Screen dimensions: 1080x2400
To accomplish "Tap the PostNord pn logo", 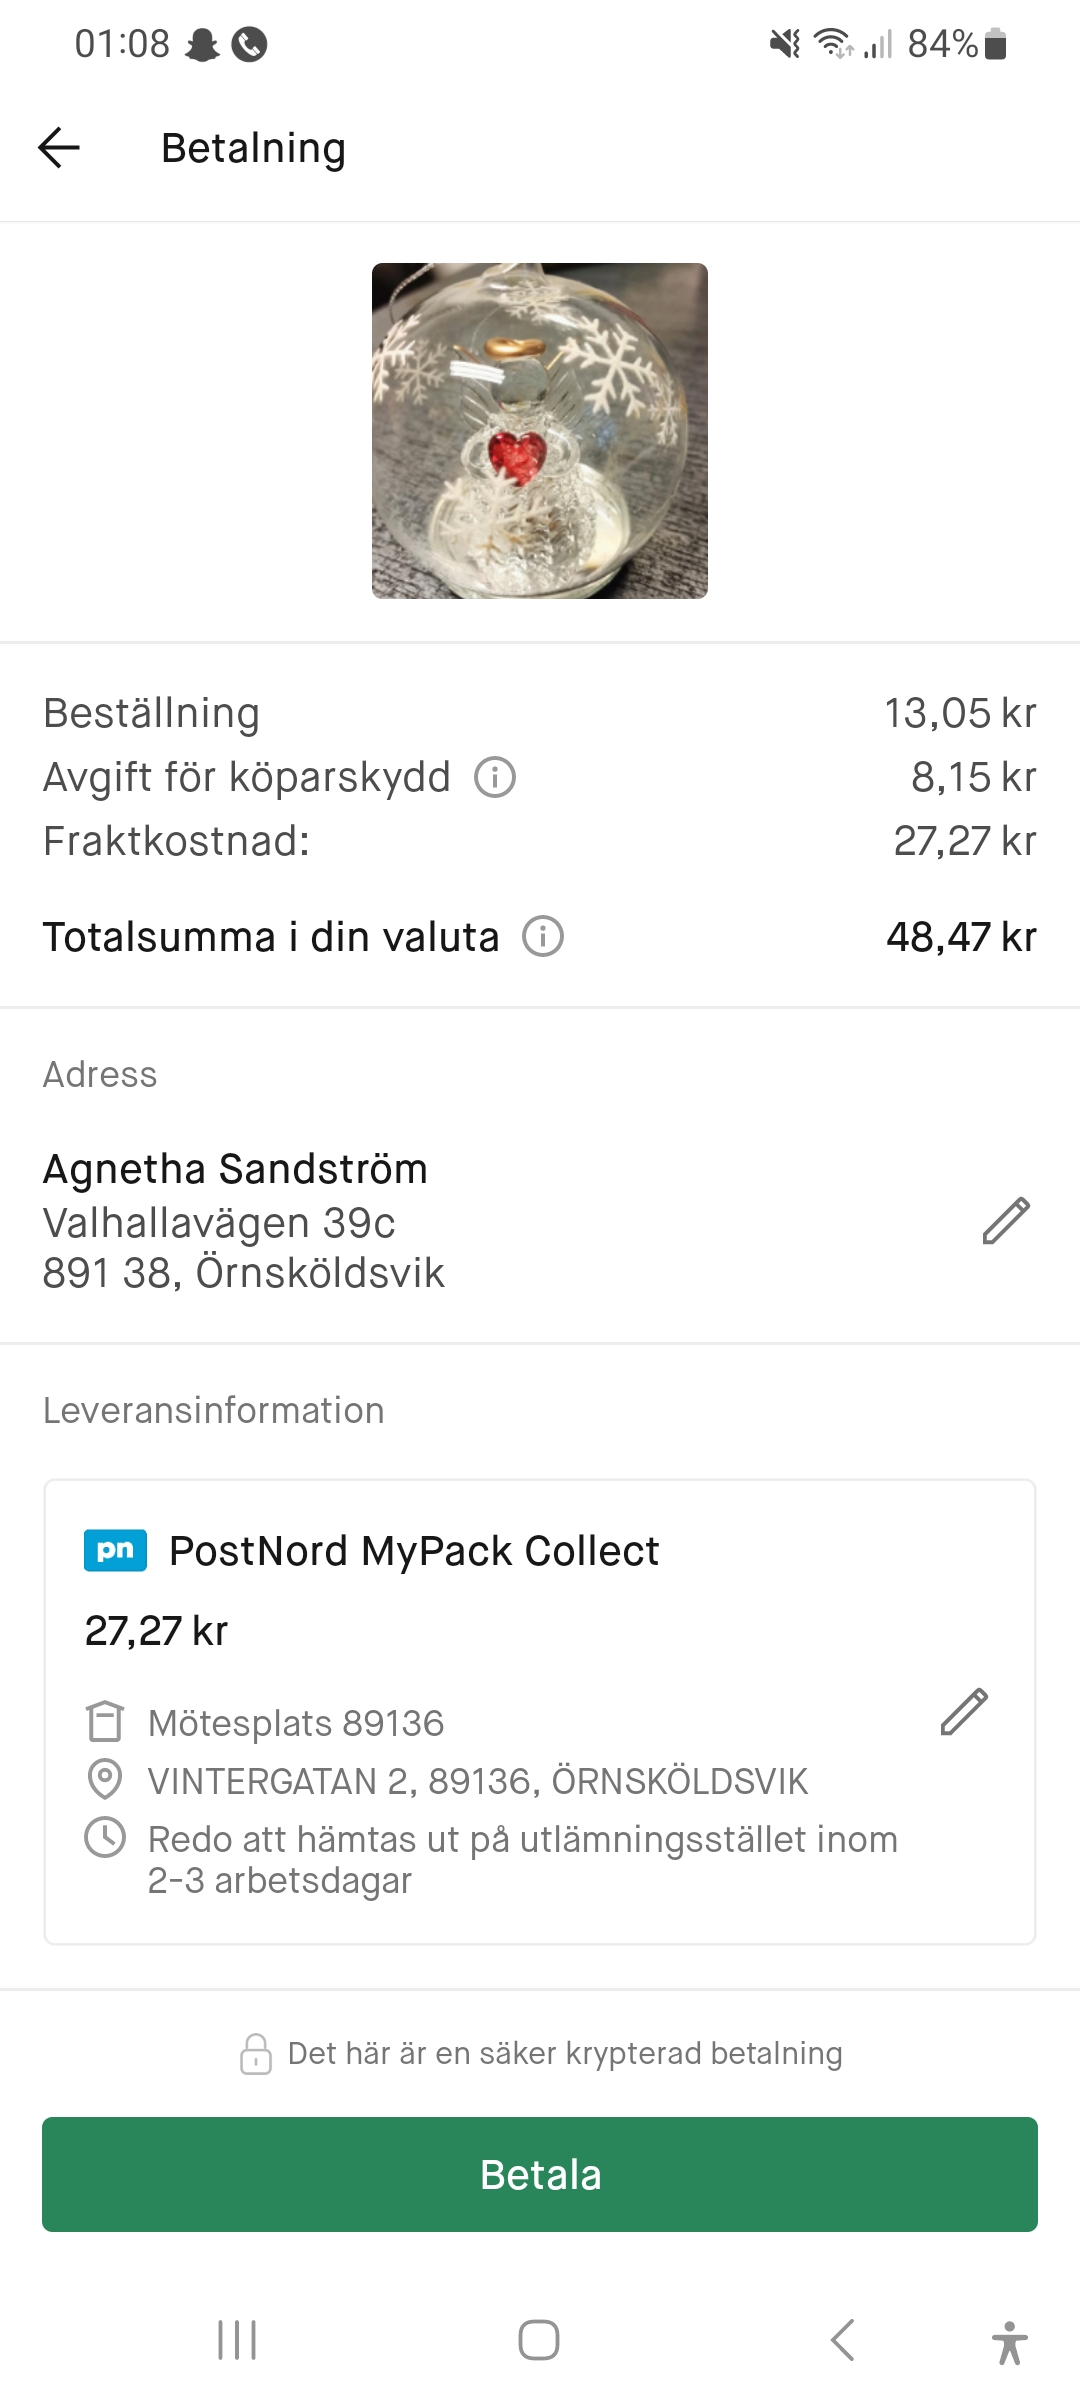I will click(115, 1551).
